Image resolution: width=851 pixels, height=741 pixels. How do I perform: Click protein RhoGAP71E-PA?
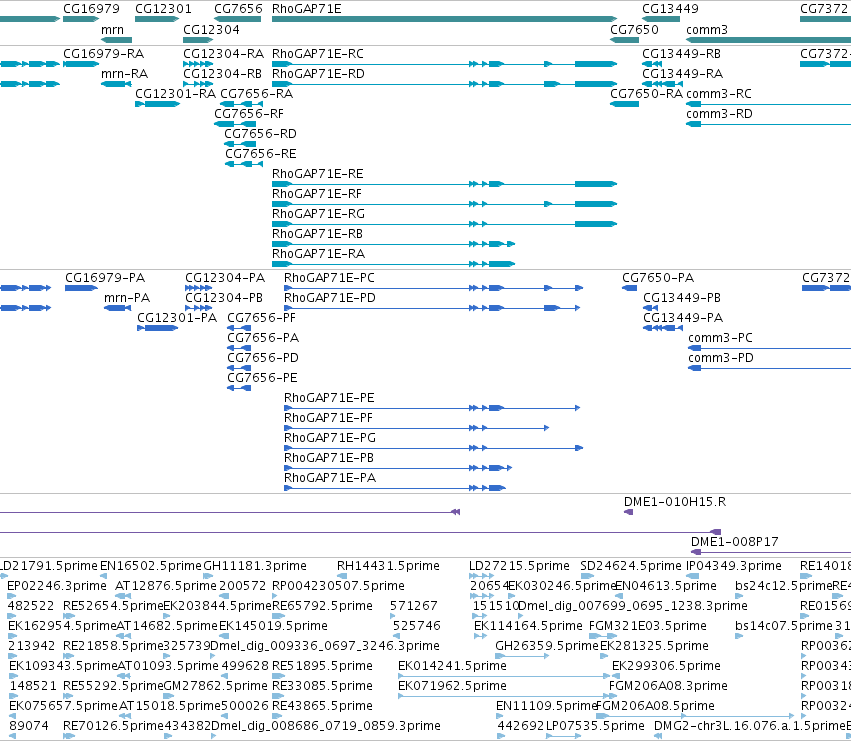tap(329, 479)
